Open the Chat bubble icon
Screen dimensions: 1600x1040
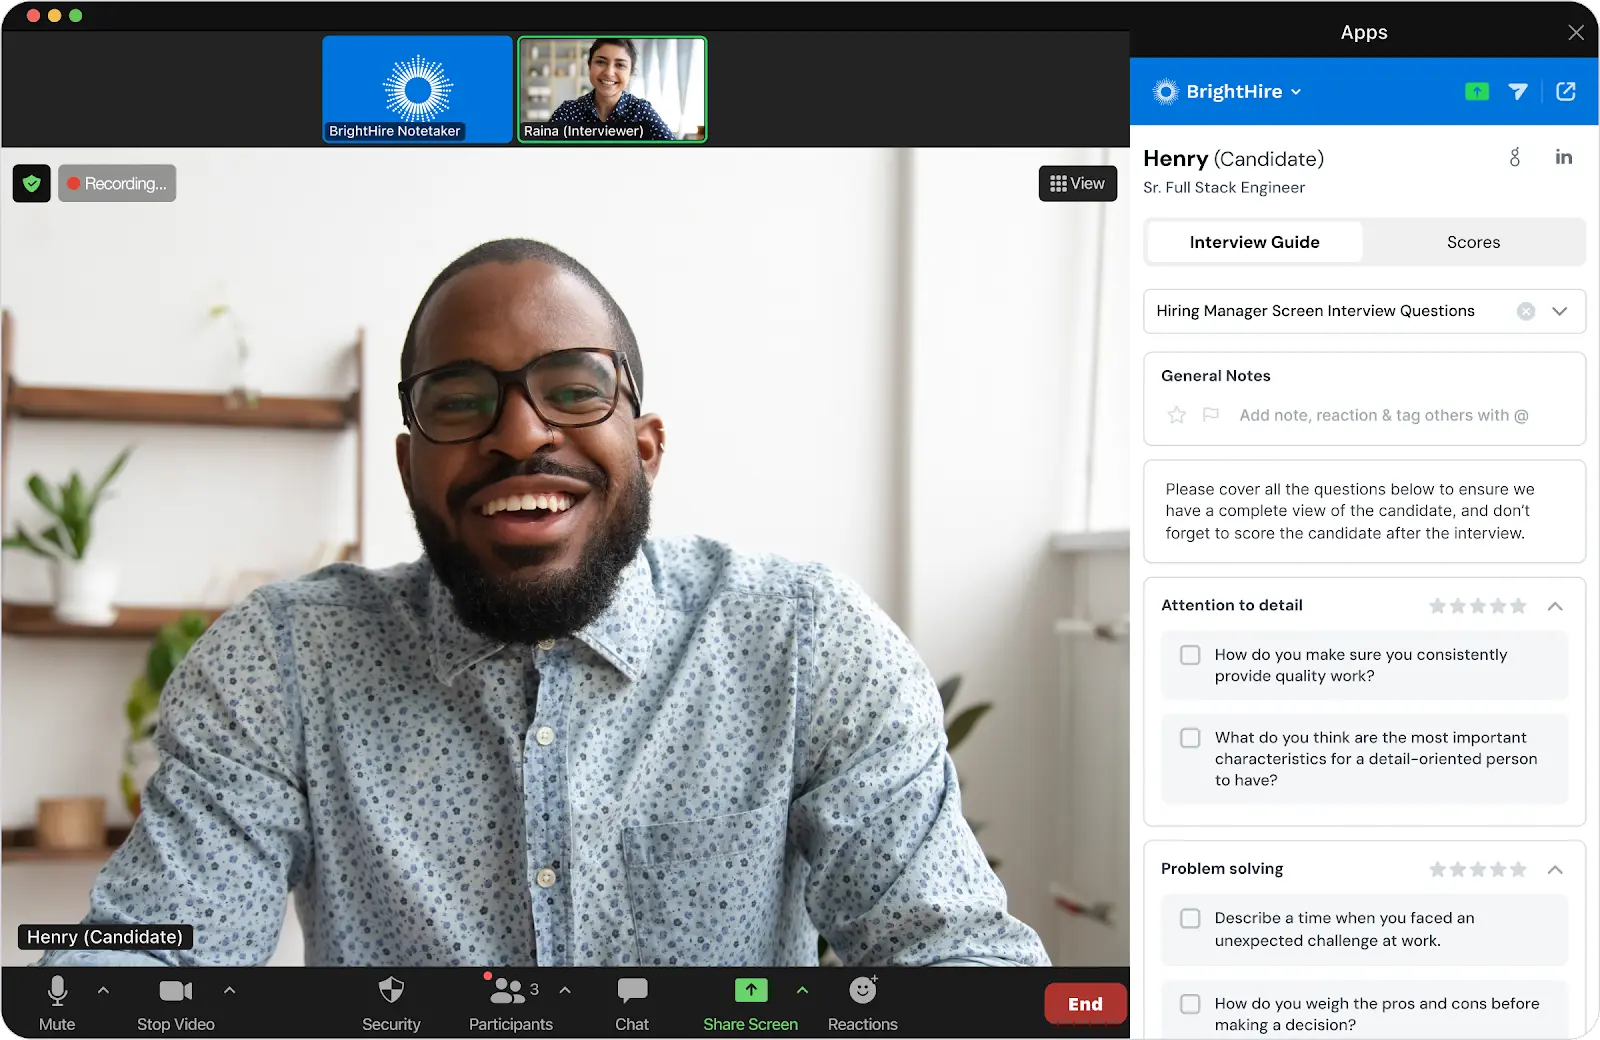[x=632, y=991]
